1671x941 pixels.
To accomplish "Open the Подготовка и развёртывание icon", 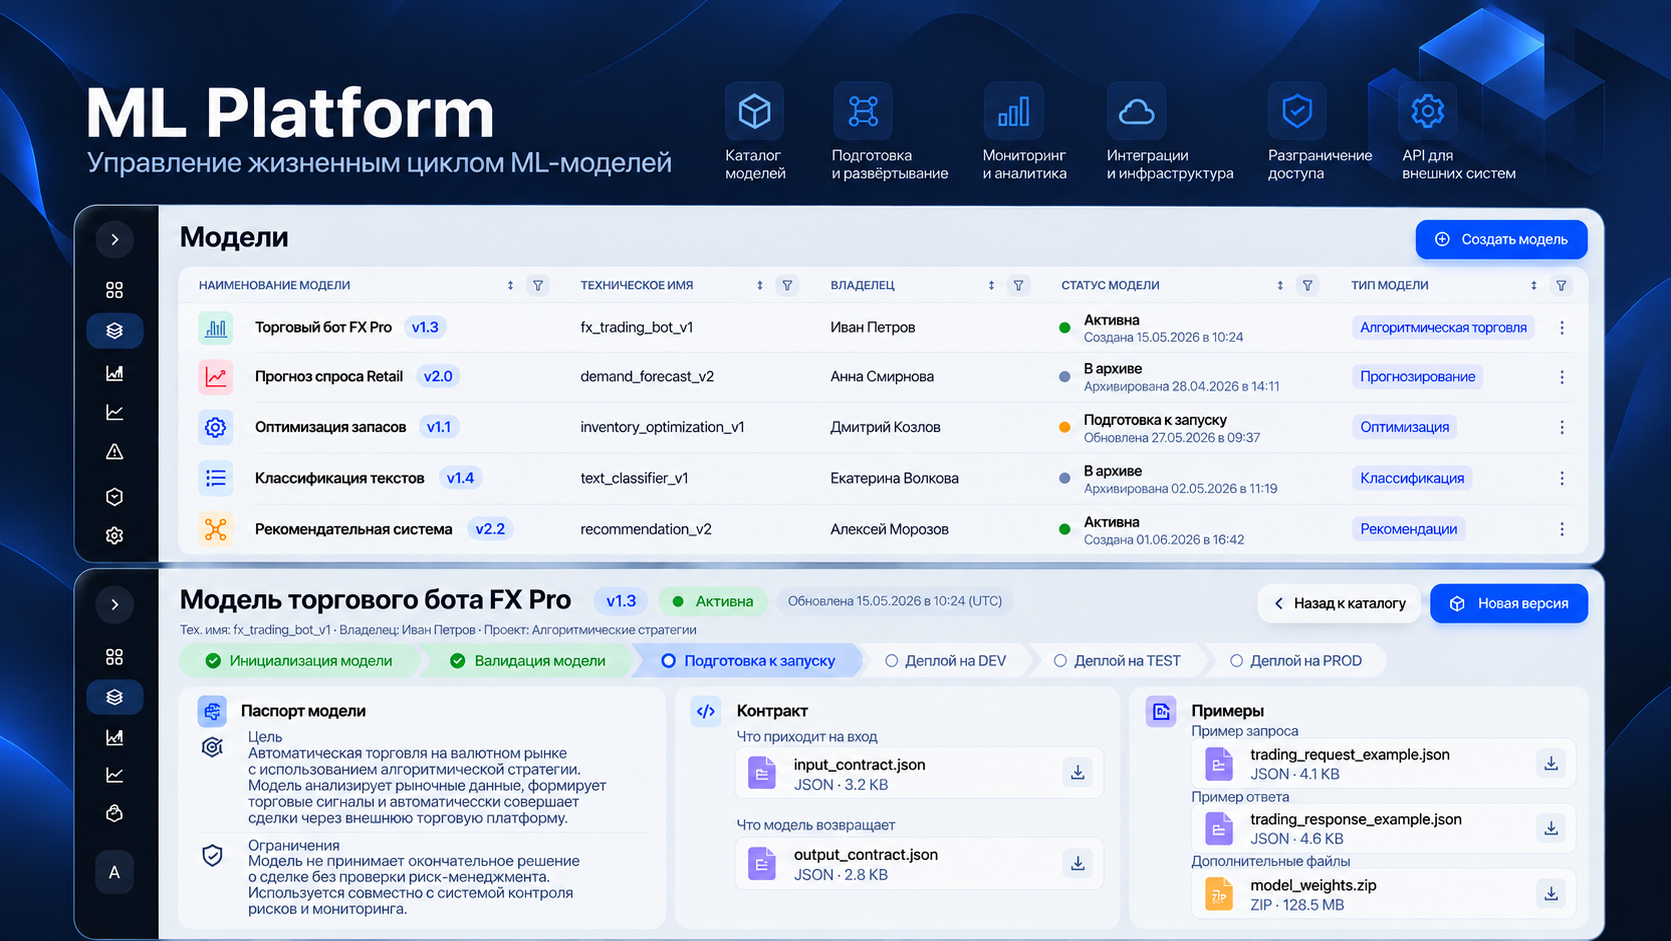I will point(863,111).
